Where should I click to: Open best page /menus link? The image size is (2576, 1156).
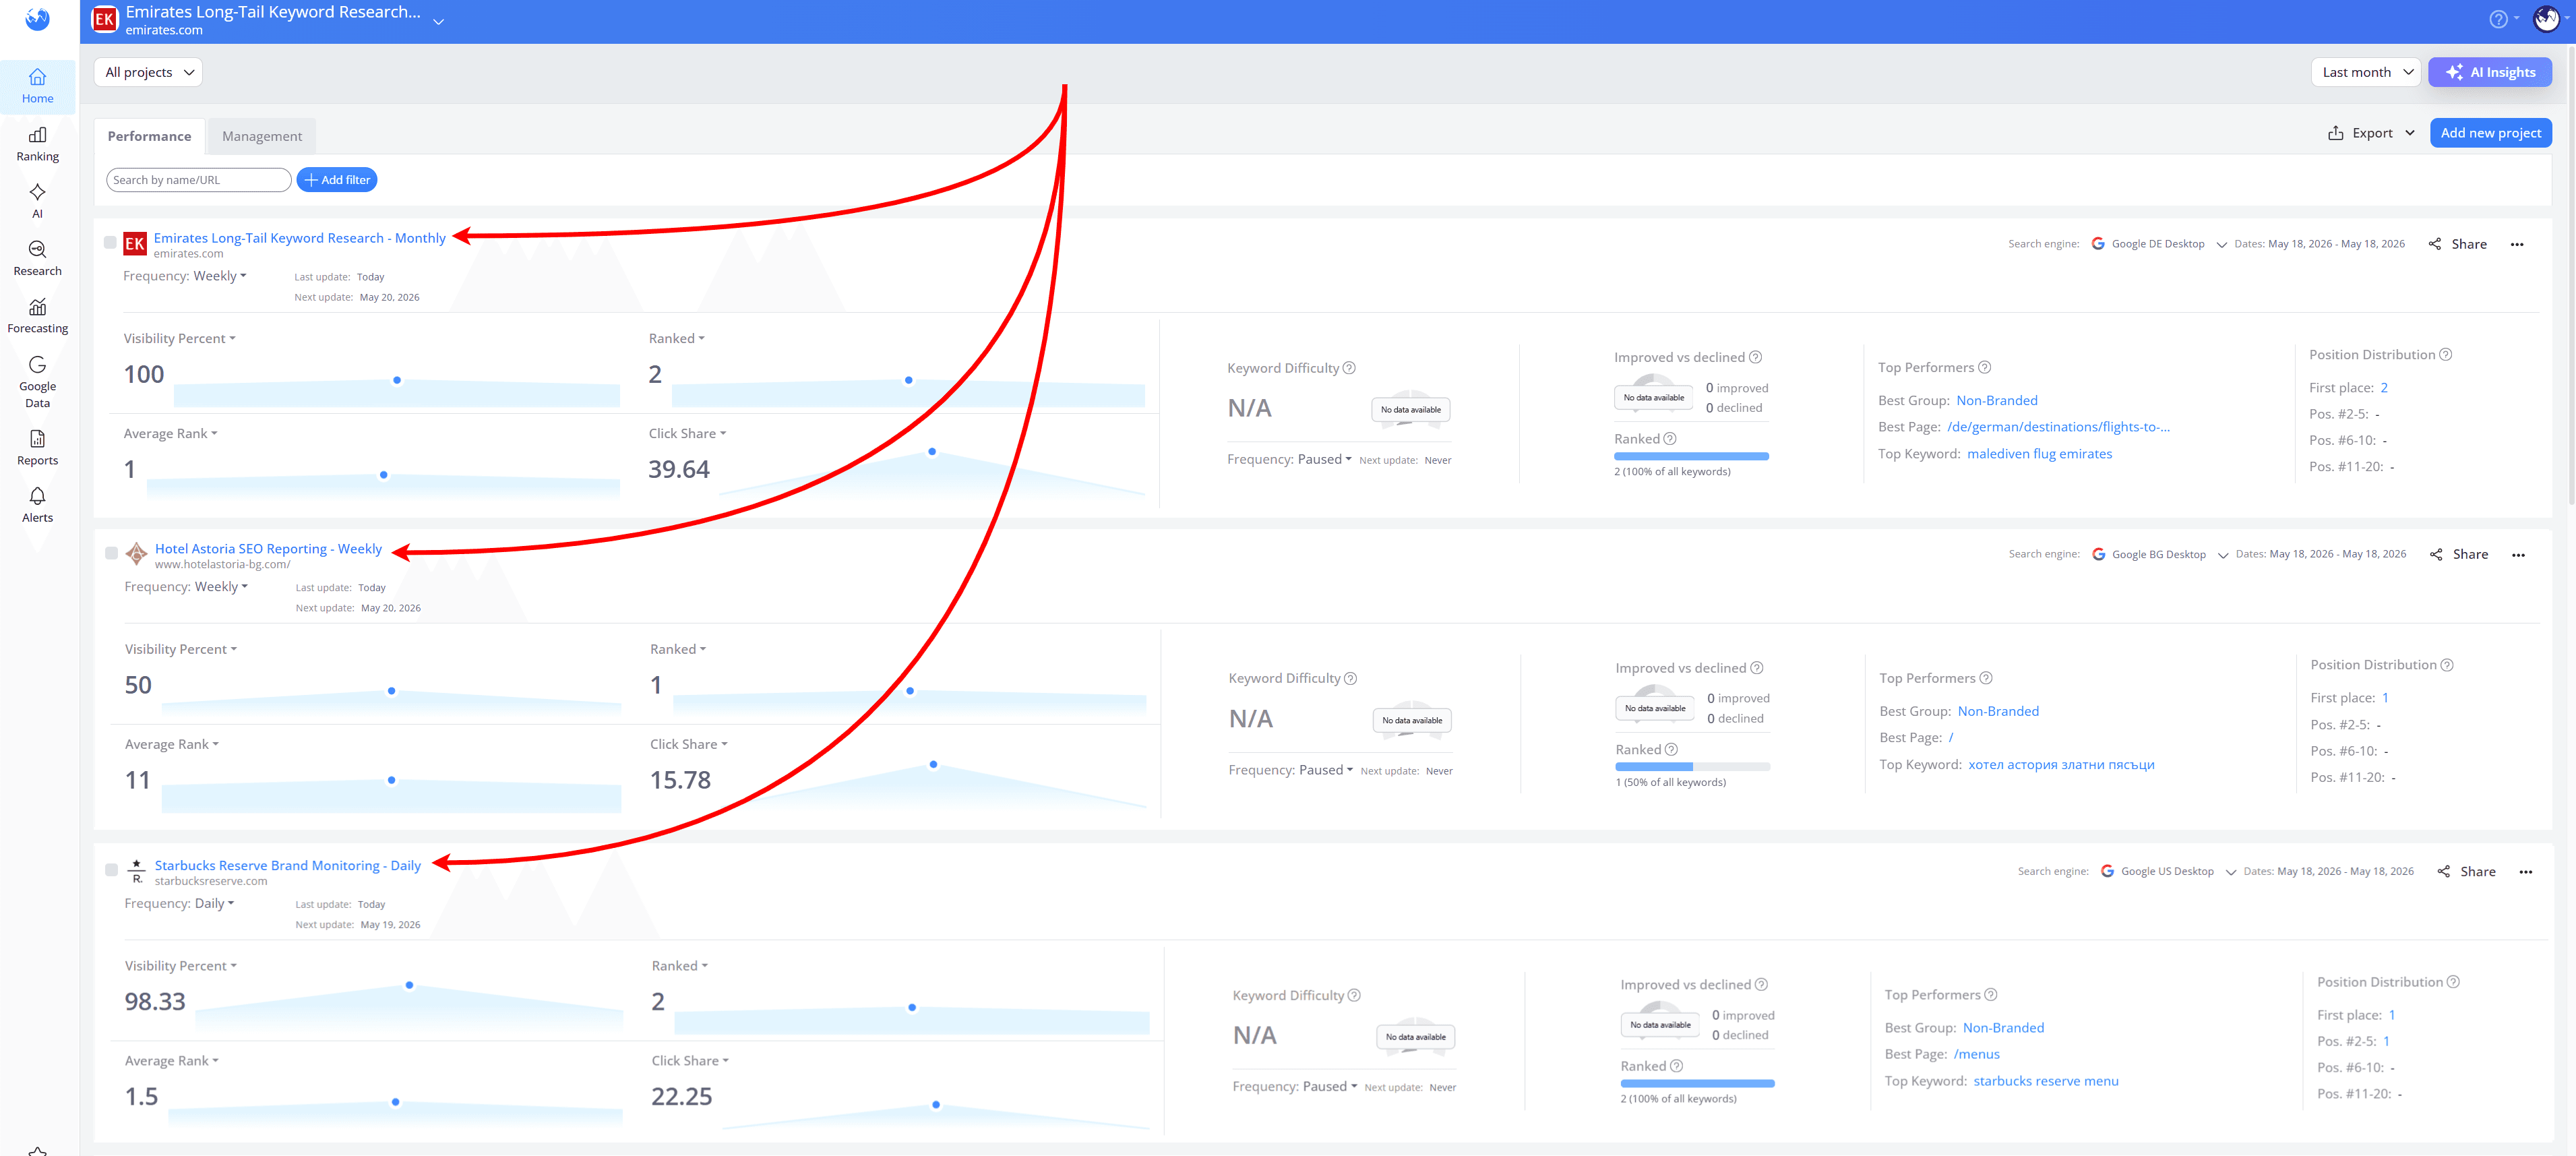point(1976,1054)
